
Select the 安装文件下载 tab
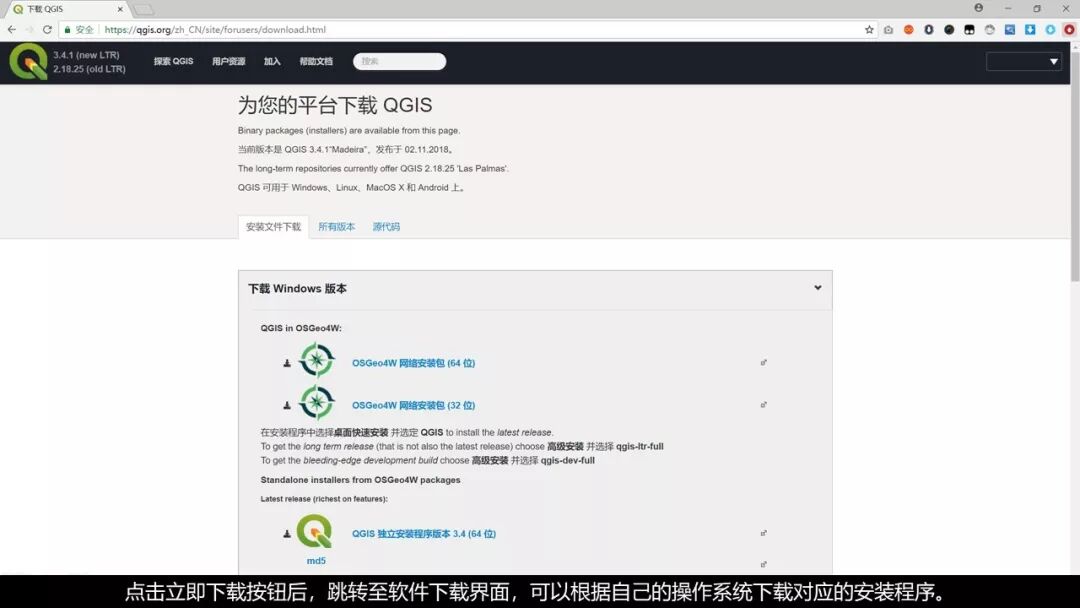273,227
